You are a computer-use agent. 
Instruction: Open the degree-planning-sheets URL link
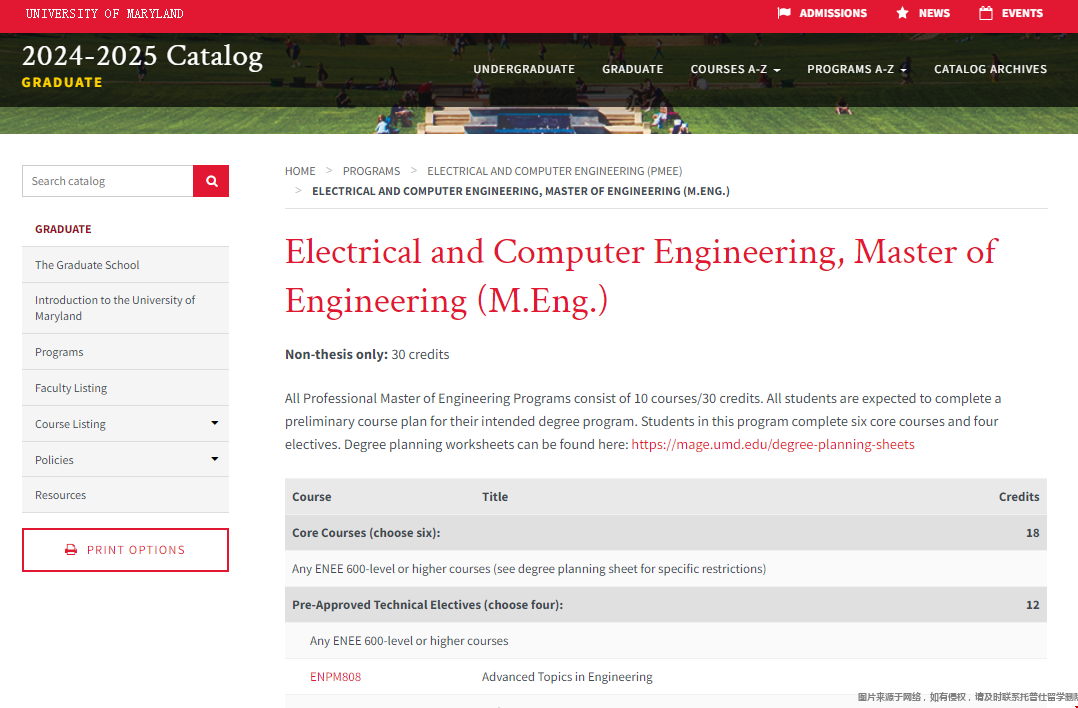click(x=773, y=444)
